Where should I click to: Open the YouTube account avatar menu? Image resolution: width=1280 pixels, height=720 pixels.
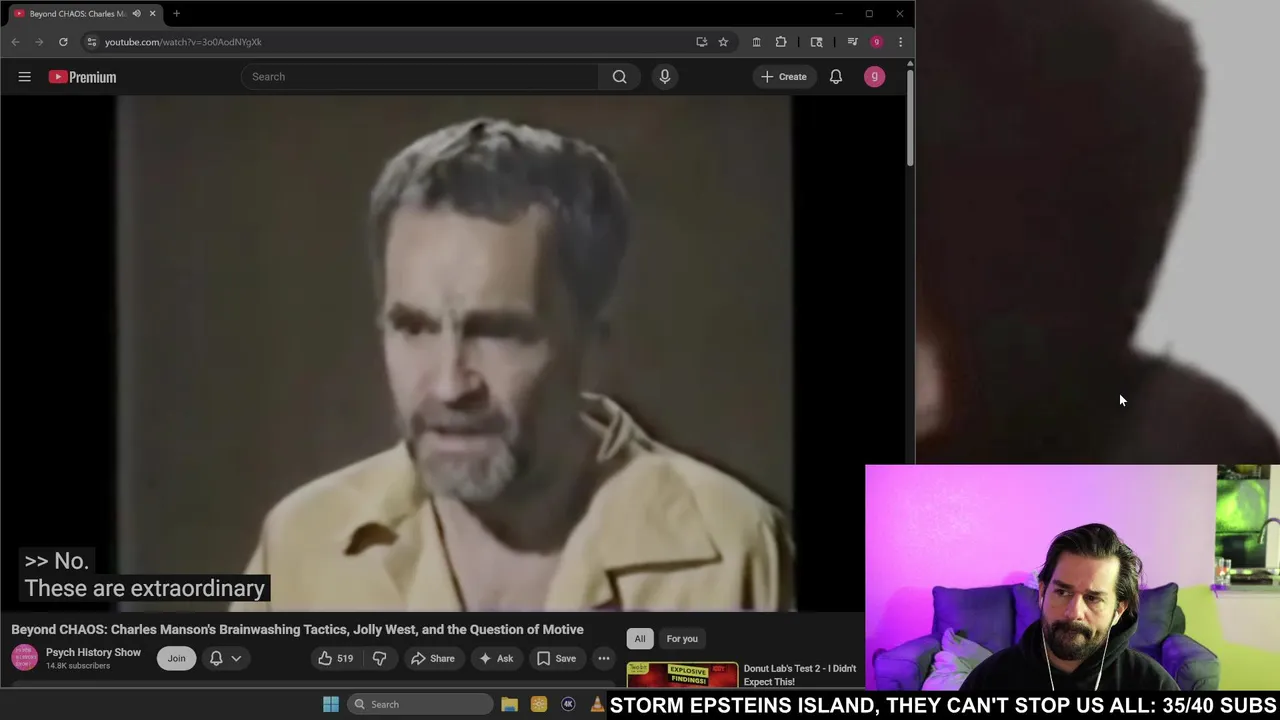click(874, 77)
